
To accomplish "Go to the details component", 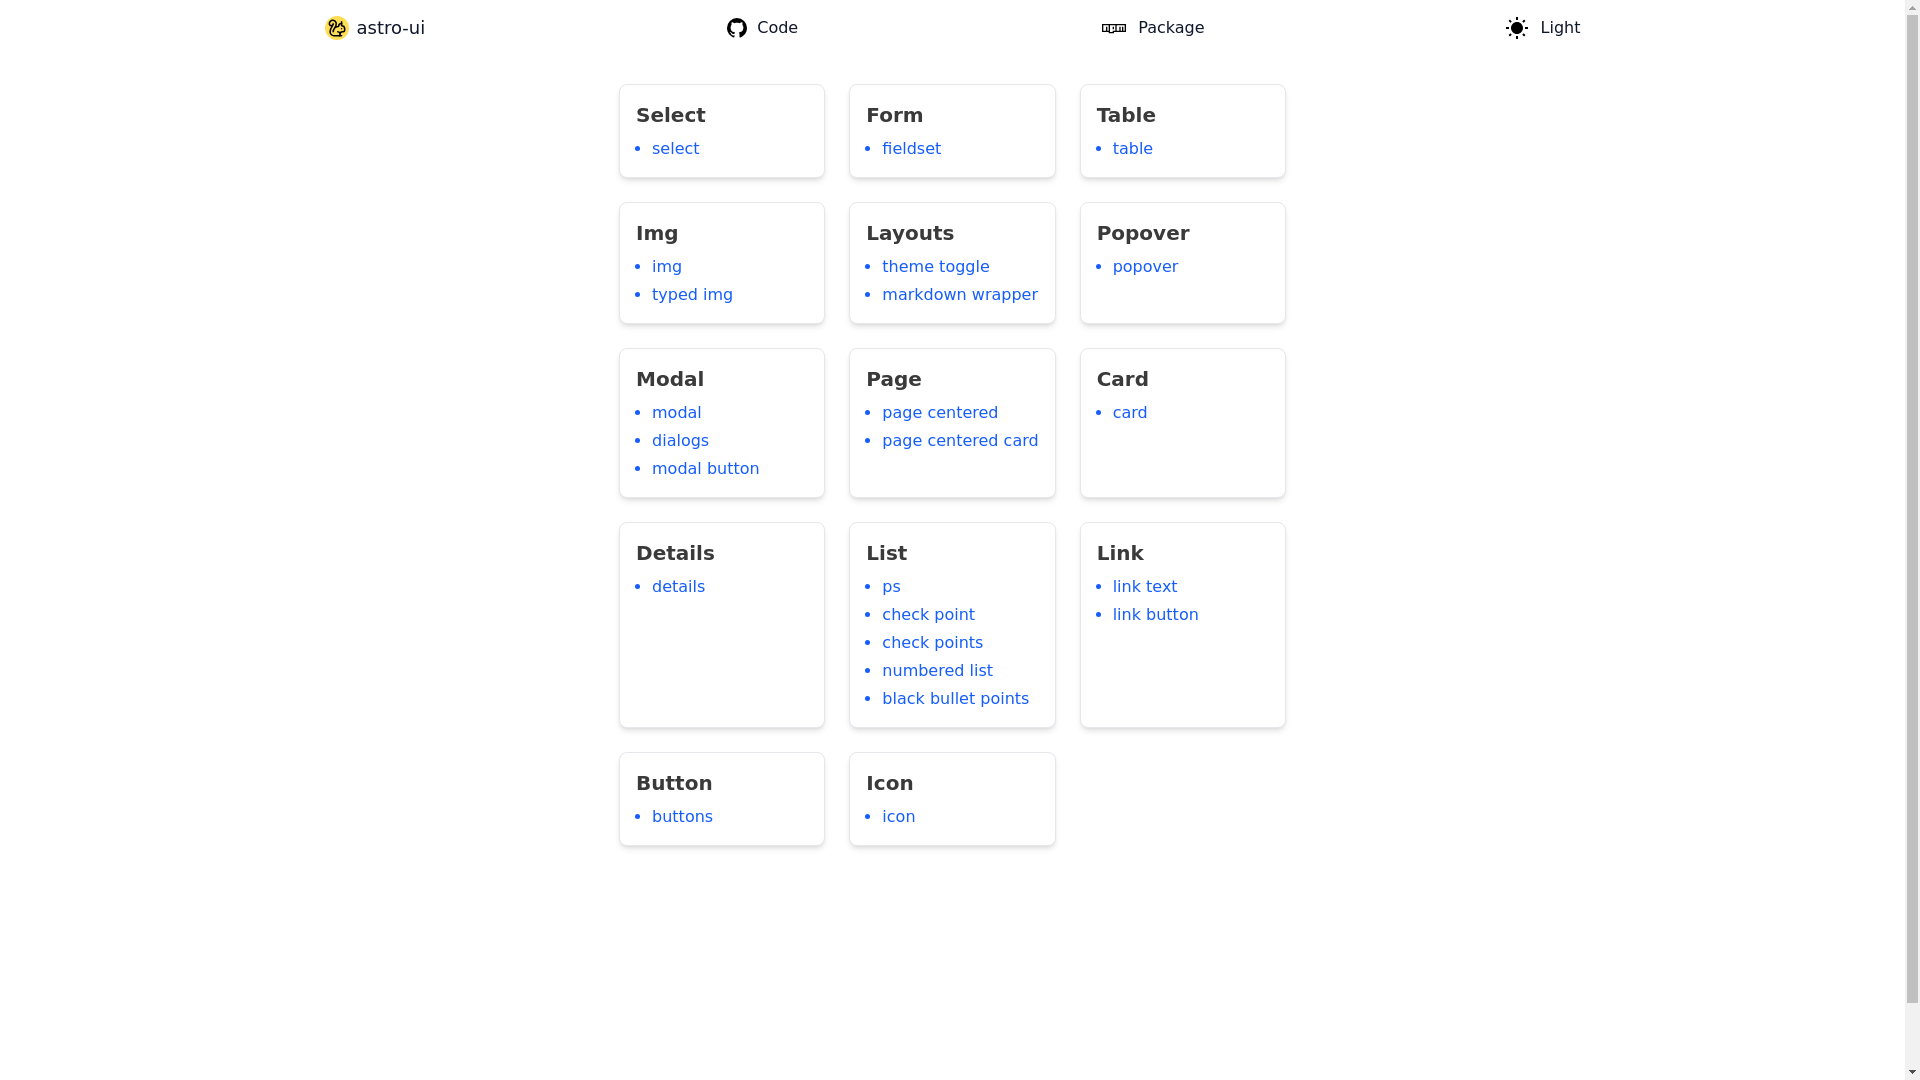I will pyautogui.click(x=678, y=587).
